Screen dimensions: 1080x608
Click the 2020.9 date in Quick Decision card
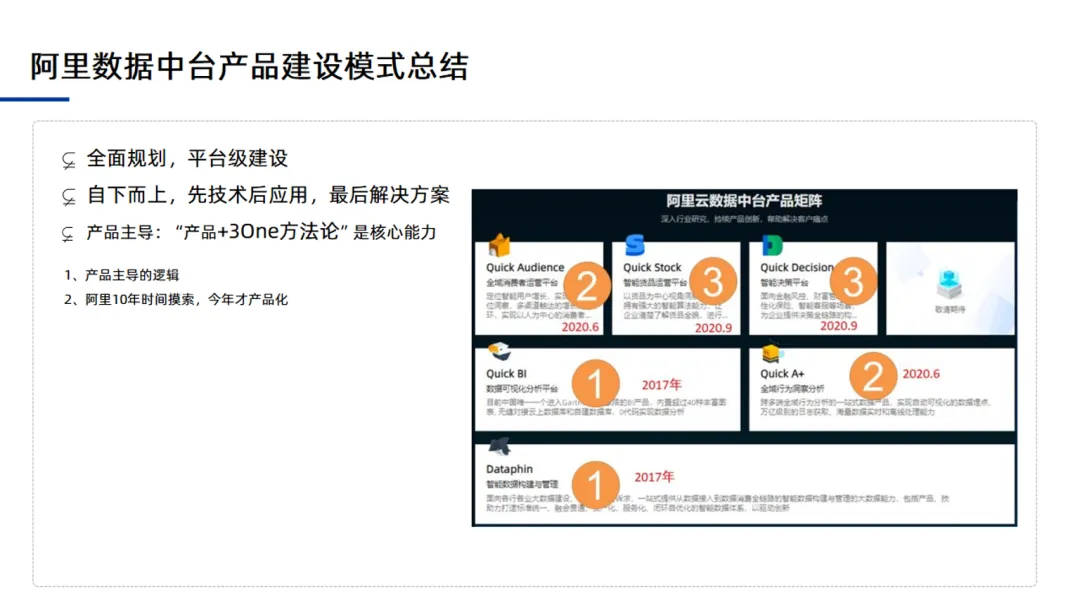click(x=838, y=326)
